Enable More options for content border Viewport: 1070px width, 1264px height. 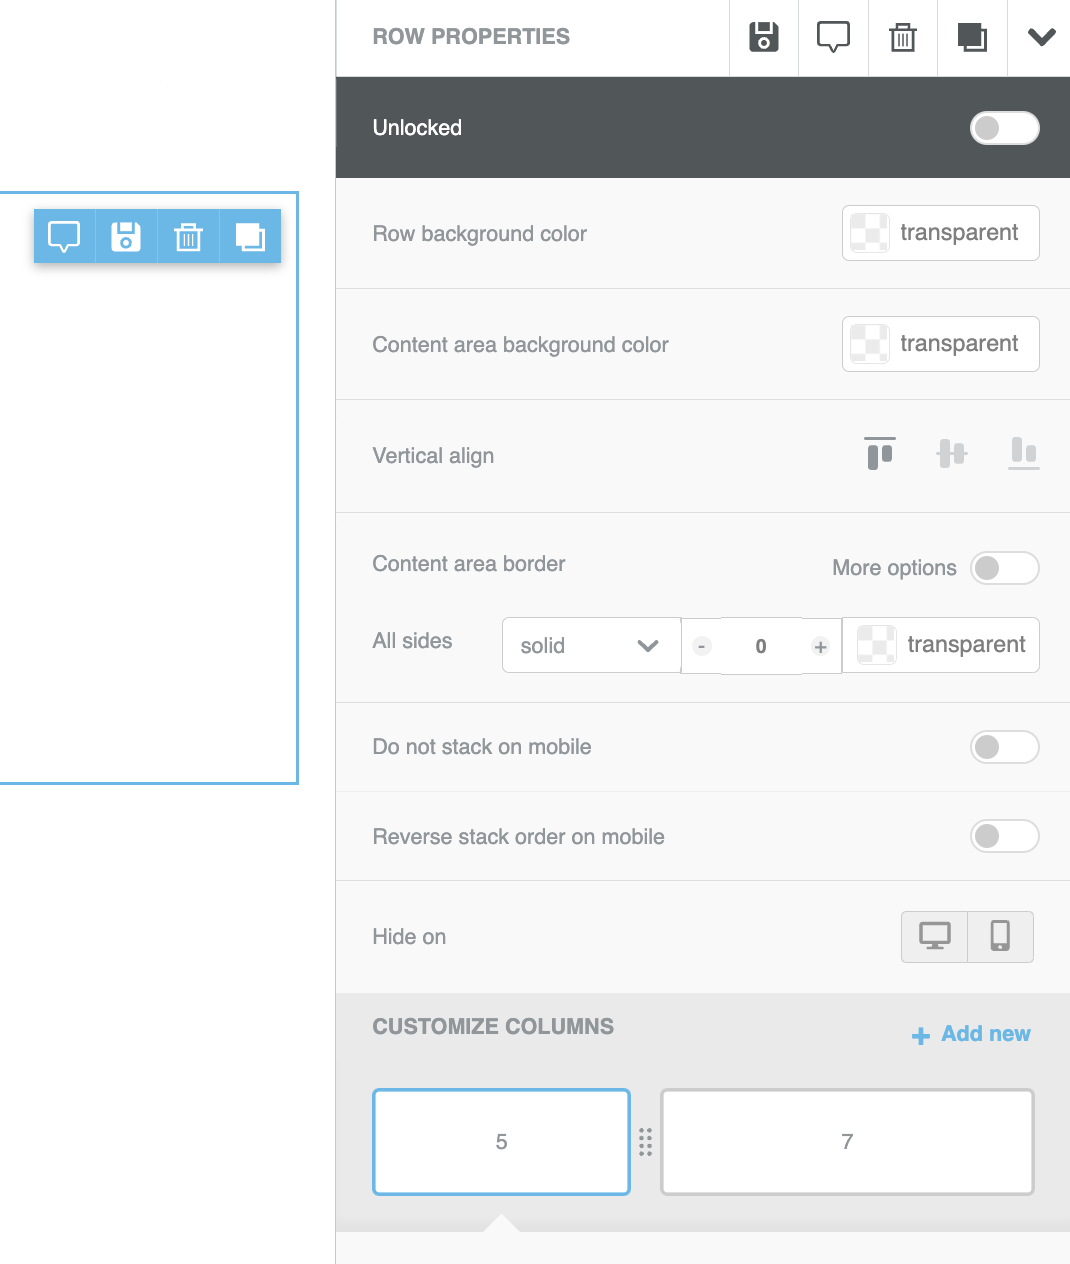[x=1004, y=568]
